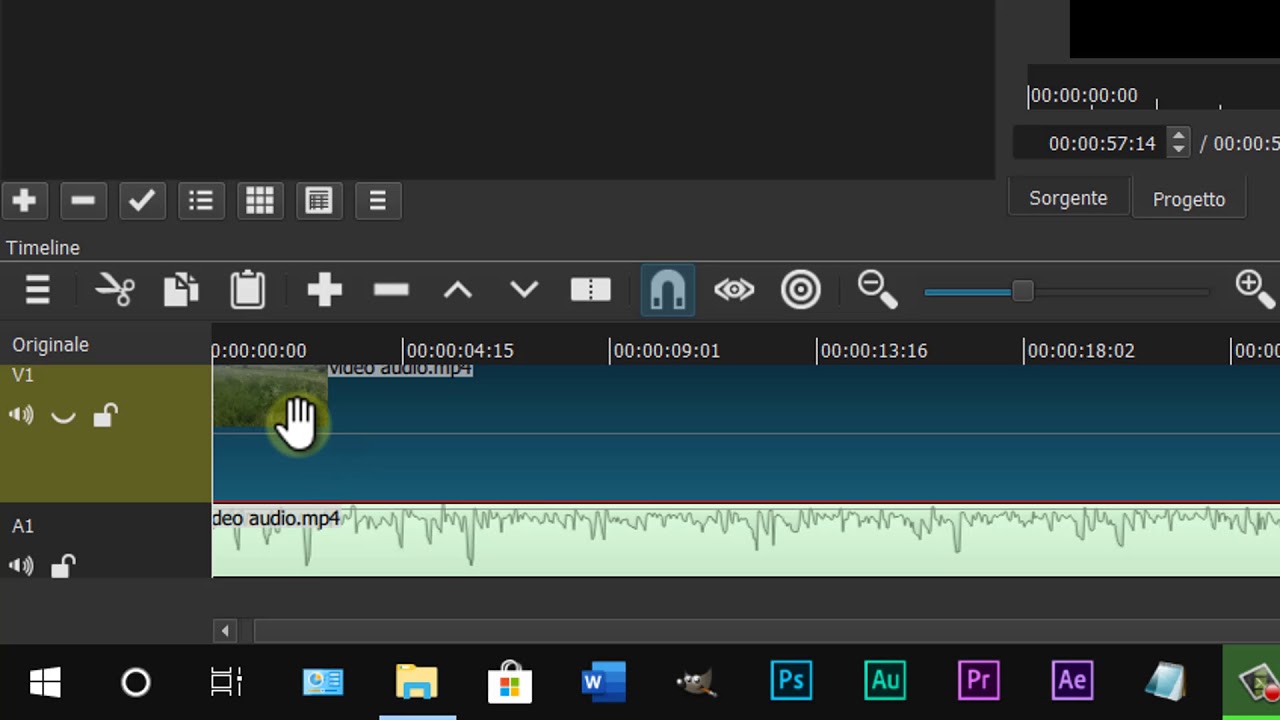Paste clip with clipboard icon
Screen dimensions: 1280x720
tap(248, 290)
